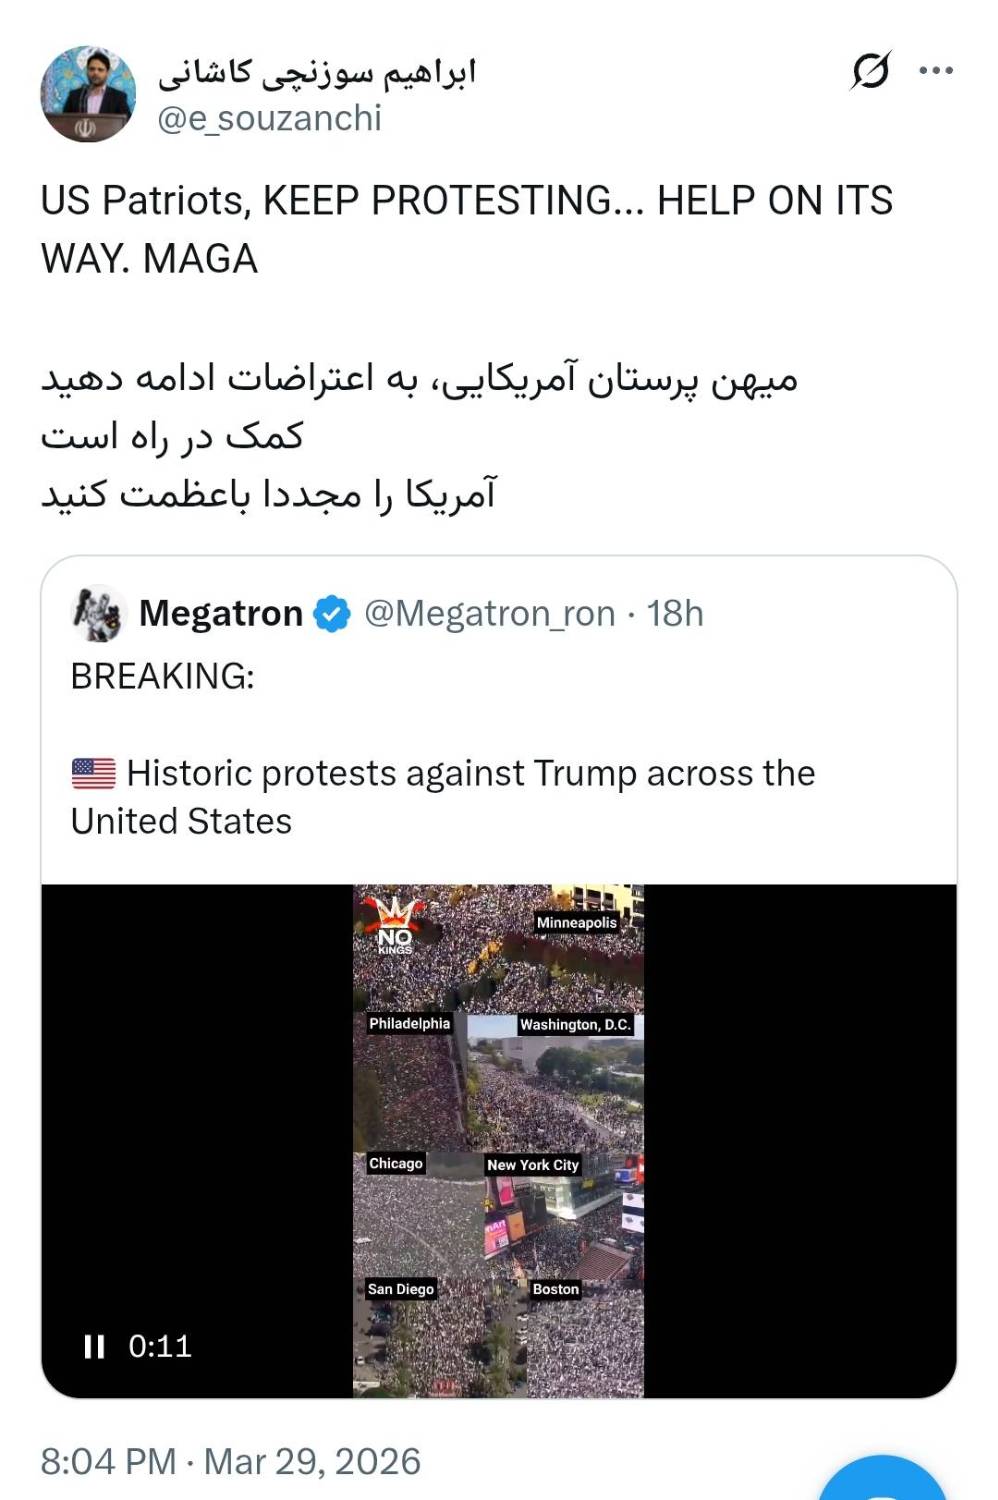This screenshot has height=1500, width=998.
Task: Click the Washington, D.C. video panel
Action: [555, 1083]
